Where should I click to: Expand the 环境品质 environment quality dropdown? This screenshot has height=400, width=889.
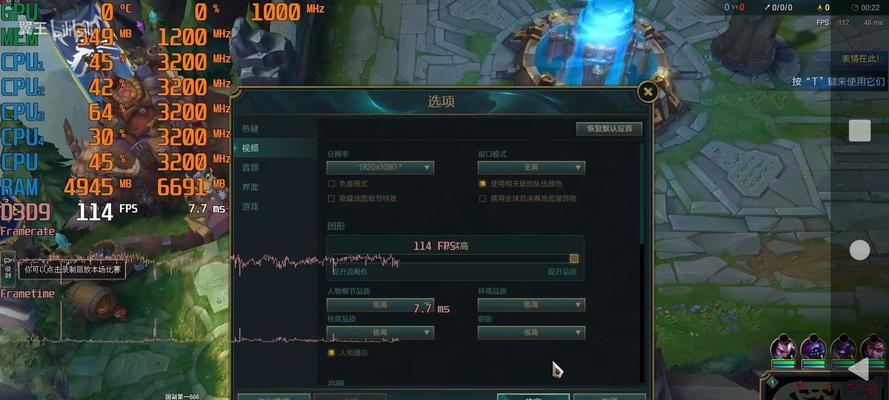coord(531,305)
